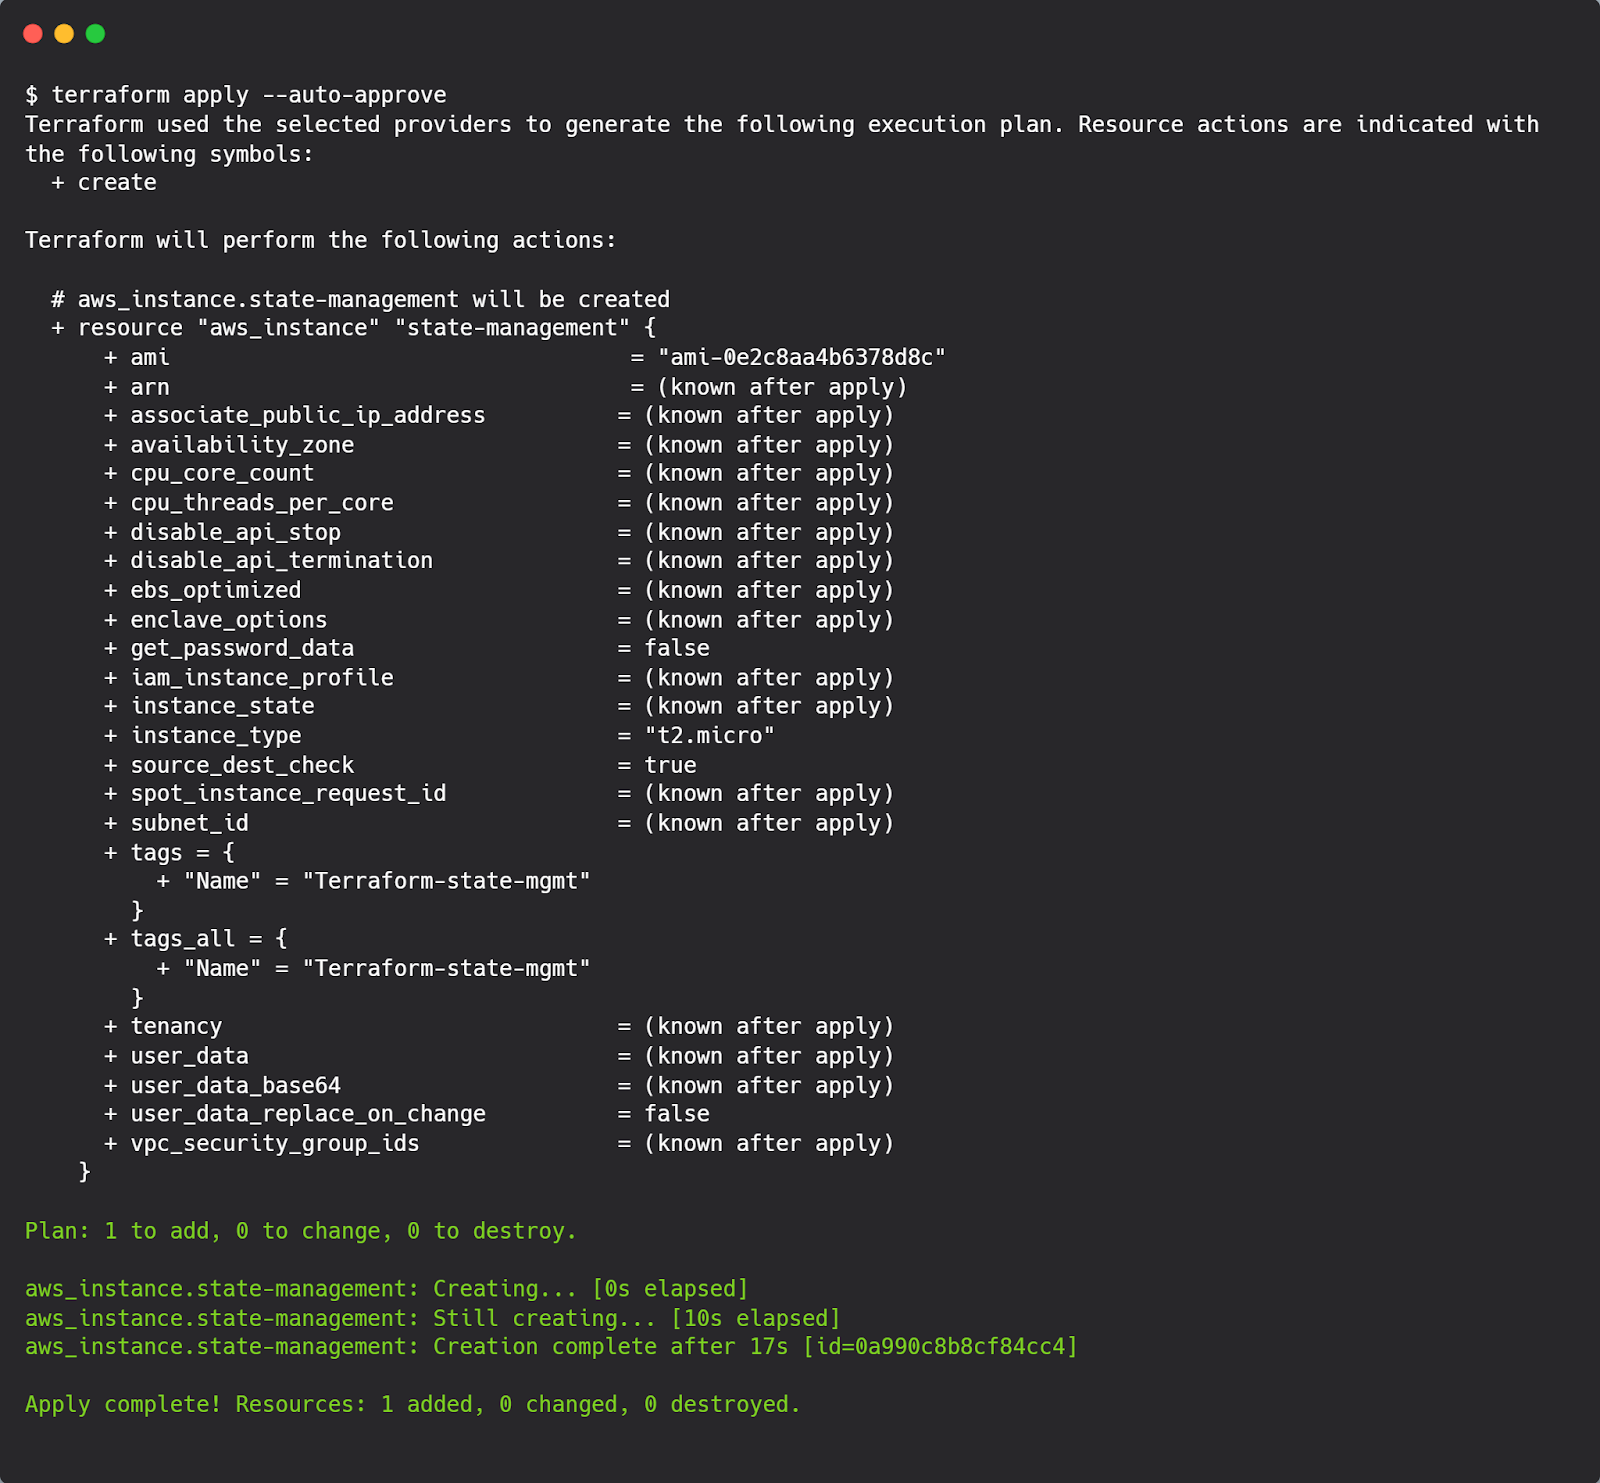Click 'user_data_base64' attribute
Viewport: 1600px width, 1483px height.
pos(236,1086)
